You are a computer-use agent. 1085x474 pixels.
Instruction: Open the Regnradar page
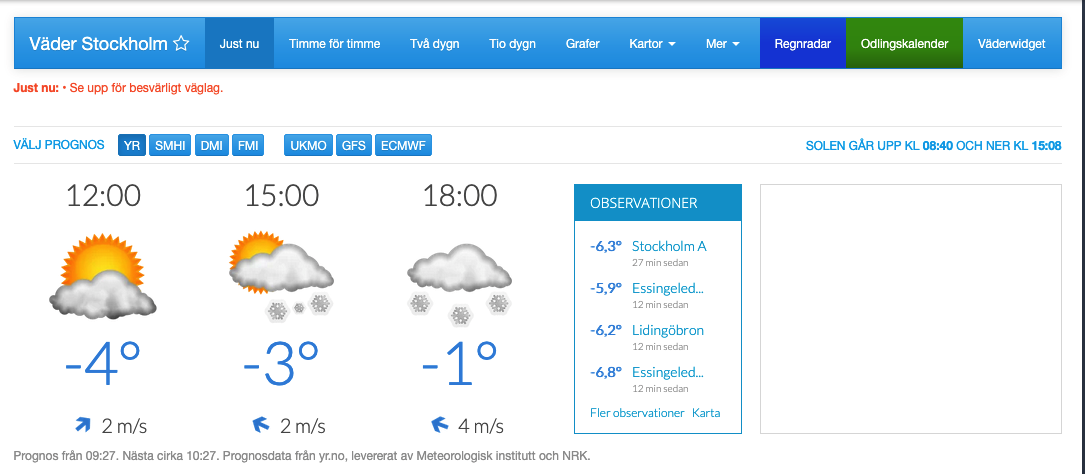point(802,44)
